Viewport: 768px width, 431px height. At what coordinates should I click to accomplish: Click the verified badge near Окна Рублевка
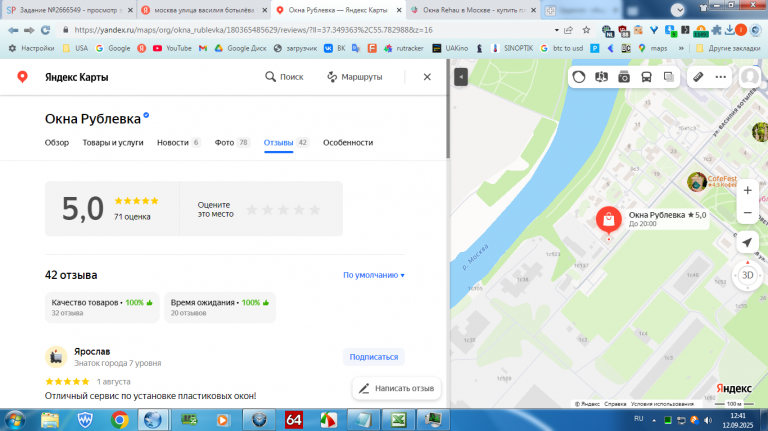(x=146, y=116)
